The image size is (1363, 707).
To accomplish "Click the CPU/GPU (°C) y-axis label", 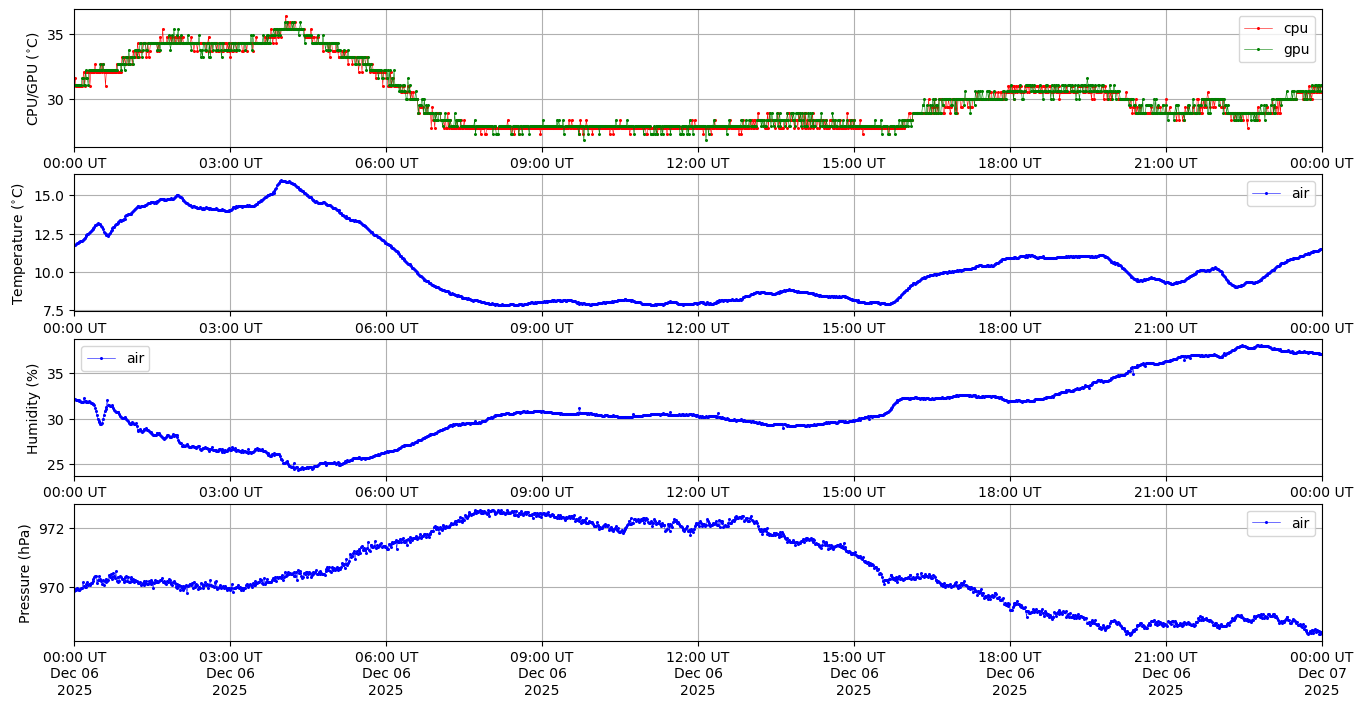I will 32,79.
